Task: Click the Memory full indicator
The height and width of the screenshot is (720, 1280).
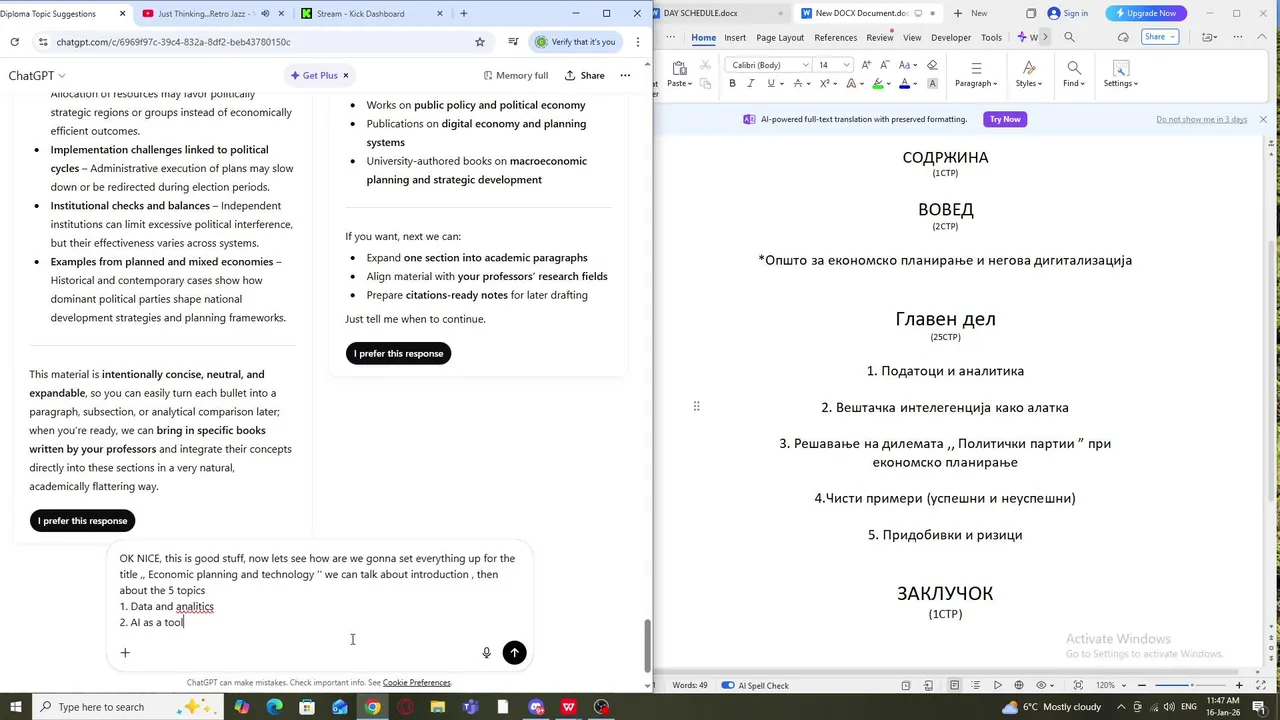Action: tap(515, 75)
